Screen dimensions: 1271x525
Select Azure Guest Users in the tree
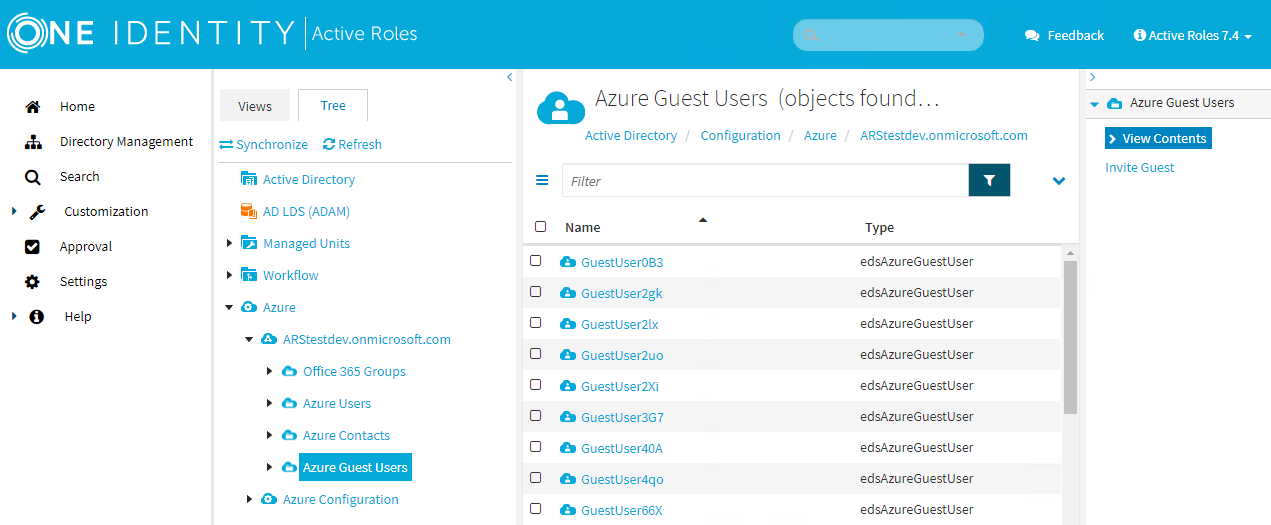point(355,467)
